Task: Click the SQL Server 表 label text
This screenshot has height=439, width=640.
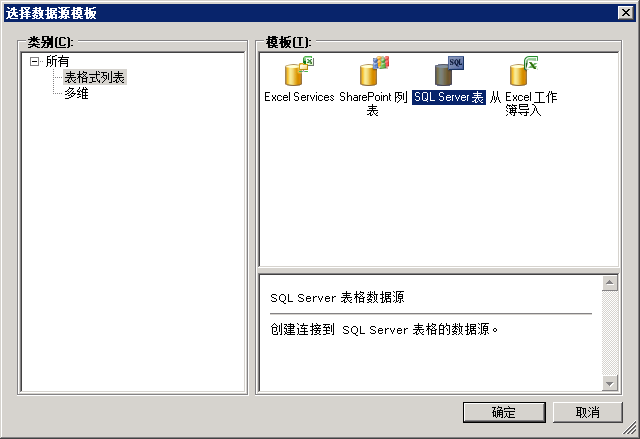Action: coord(449,97)
